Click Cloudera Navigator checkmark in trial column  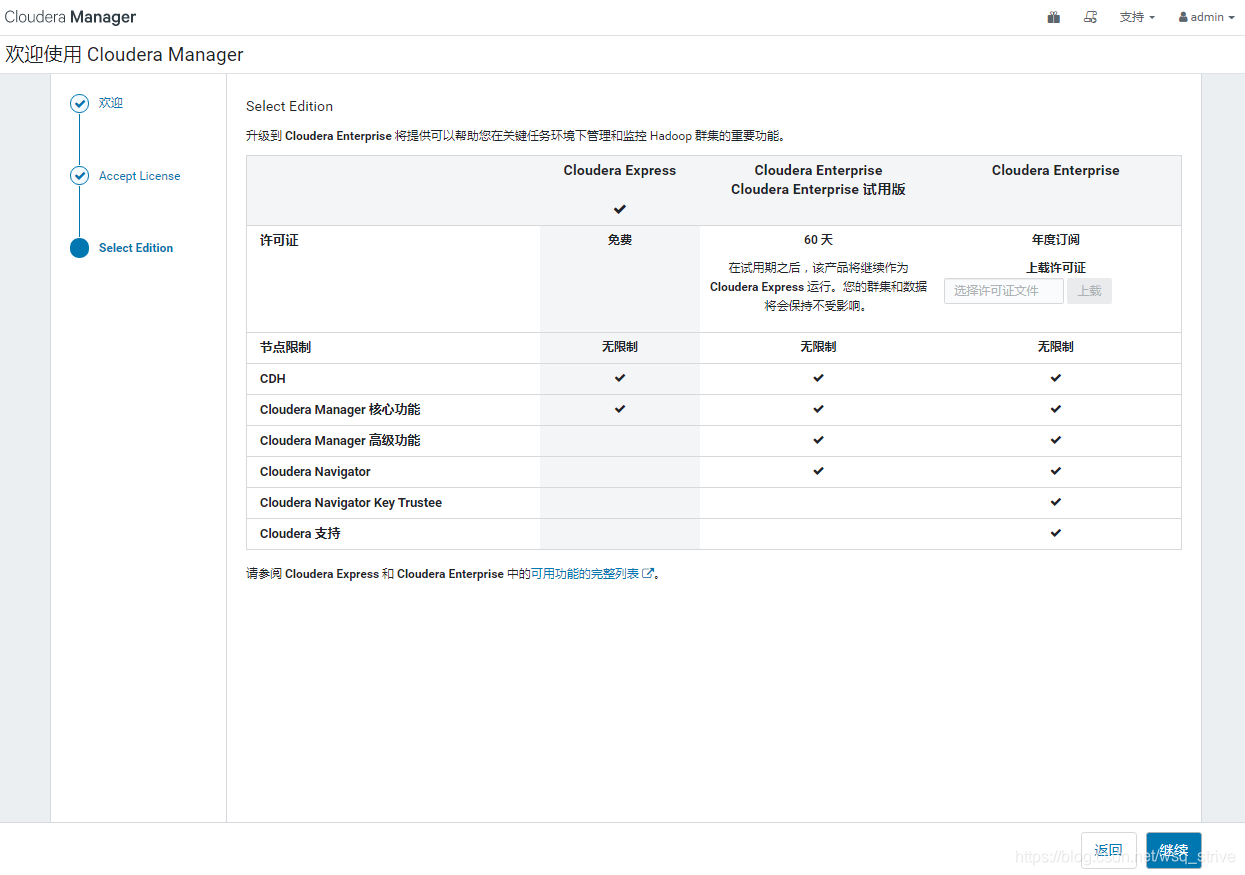pos(818,471)
